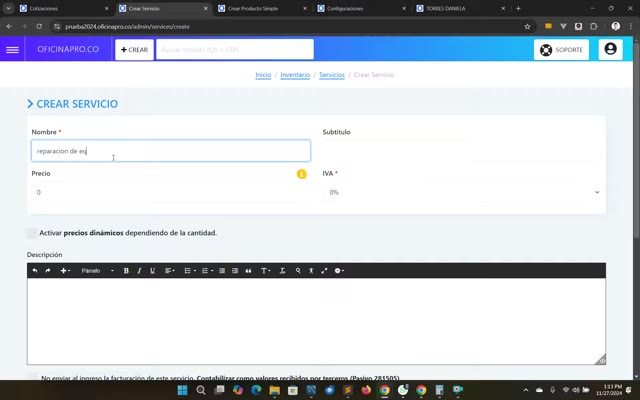The width and height of the screenshot is (640, 400).
Task: Increase indent in the editor
Action: point(235,271)
